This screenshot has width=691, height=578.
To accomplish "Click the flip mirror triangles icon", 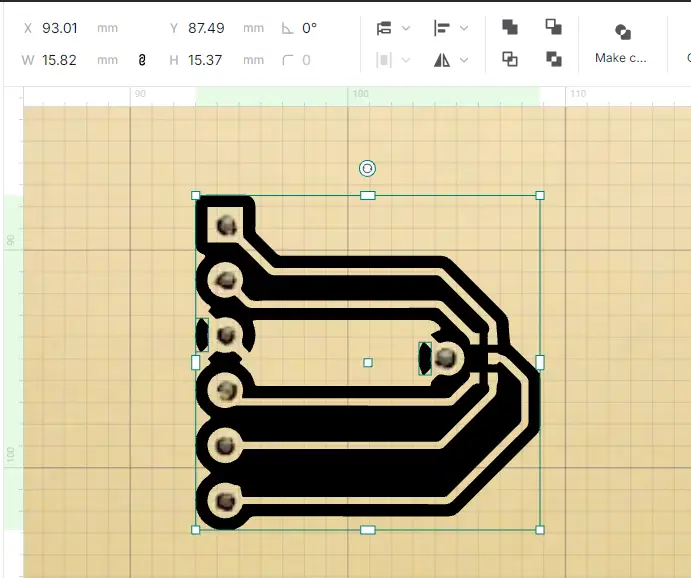I will pyautogui.click(x=442, y=60).
